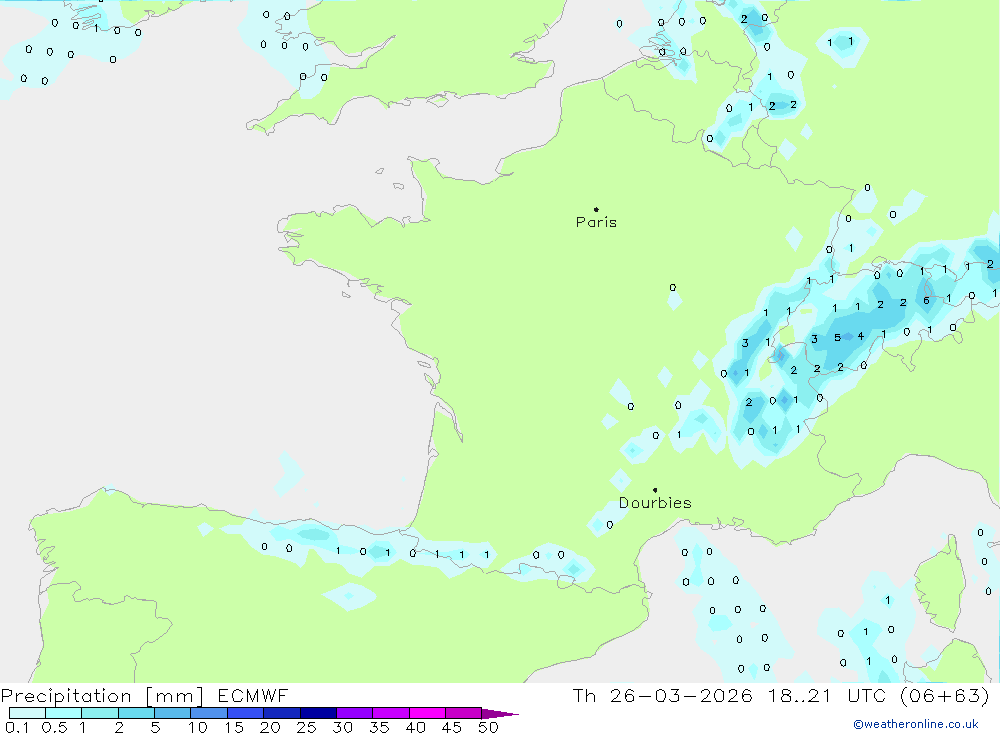
Task: Click the 30 legend scale label
Action: tap(343, 727)
